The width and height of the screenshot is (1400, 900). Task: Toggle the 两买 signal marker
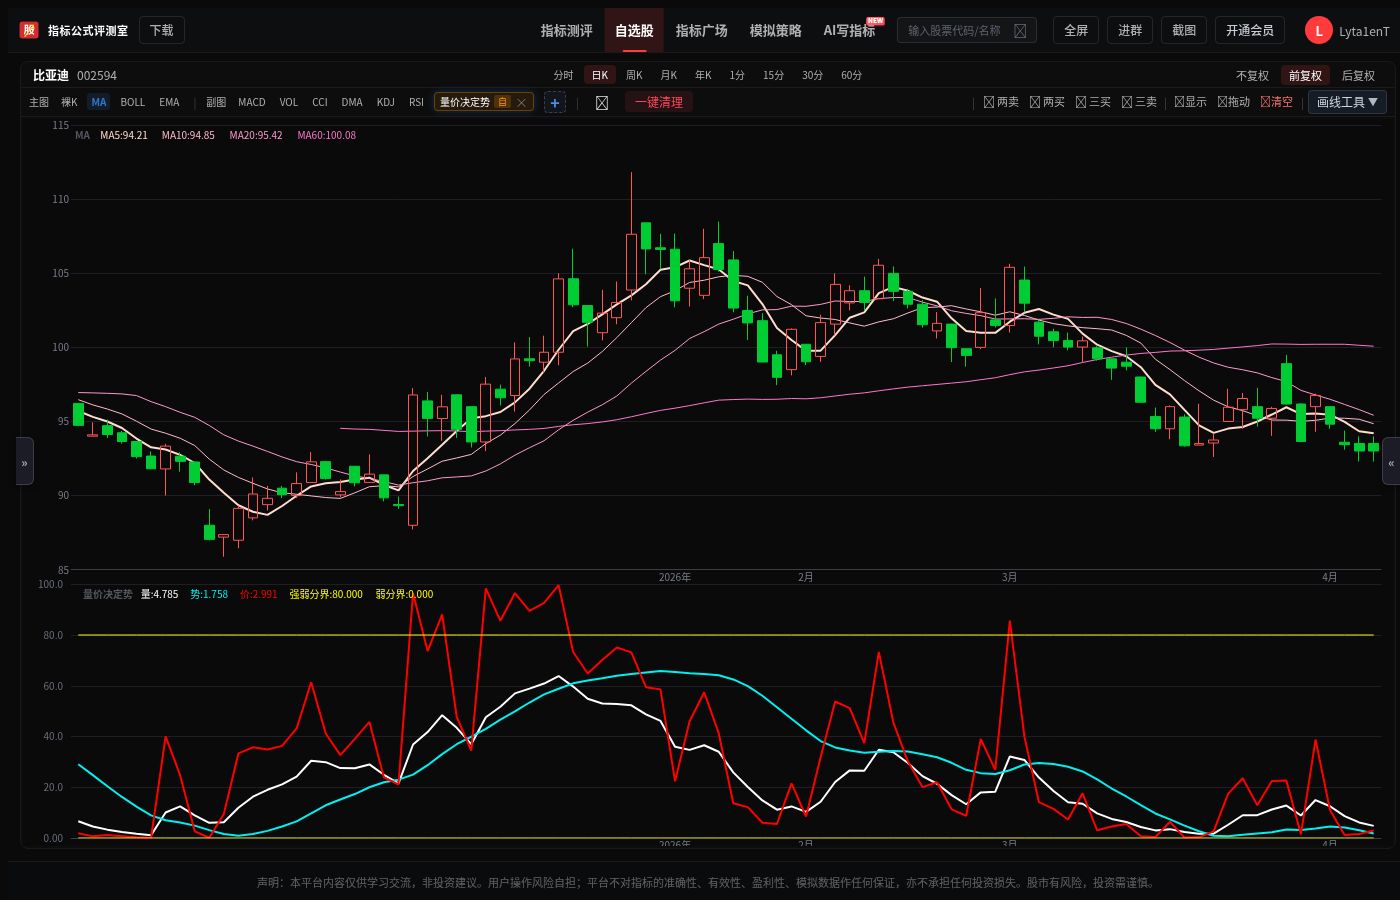point(1047,102)
